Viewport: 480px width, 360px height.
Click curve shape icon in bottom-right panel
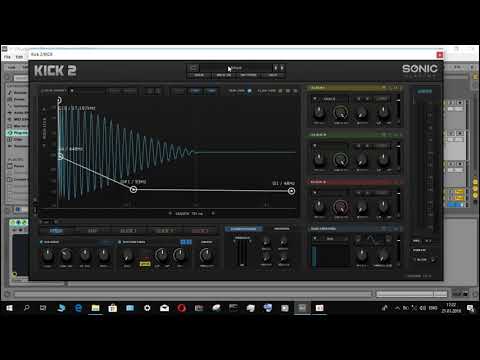(371, 238)
